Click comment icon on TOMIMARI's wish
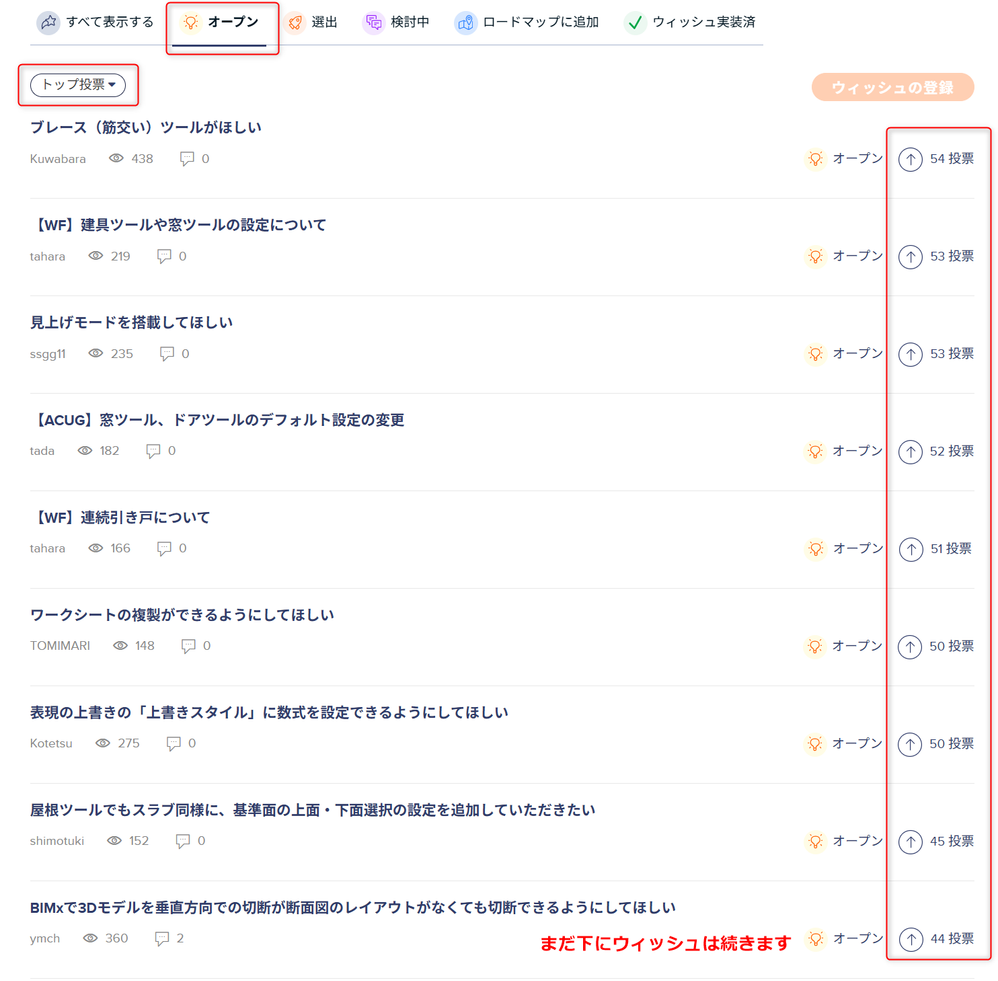Viewport: 998px width, 981px height. [x=188, y=646]
